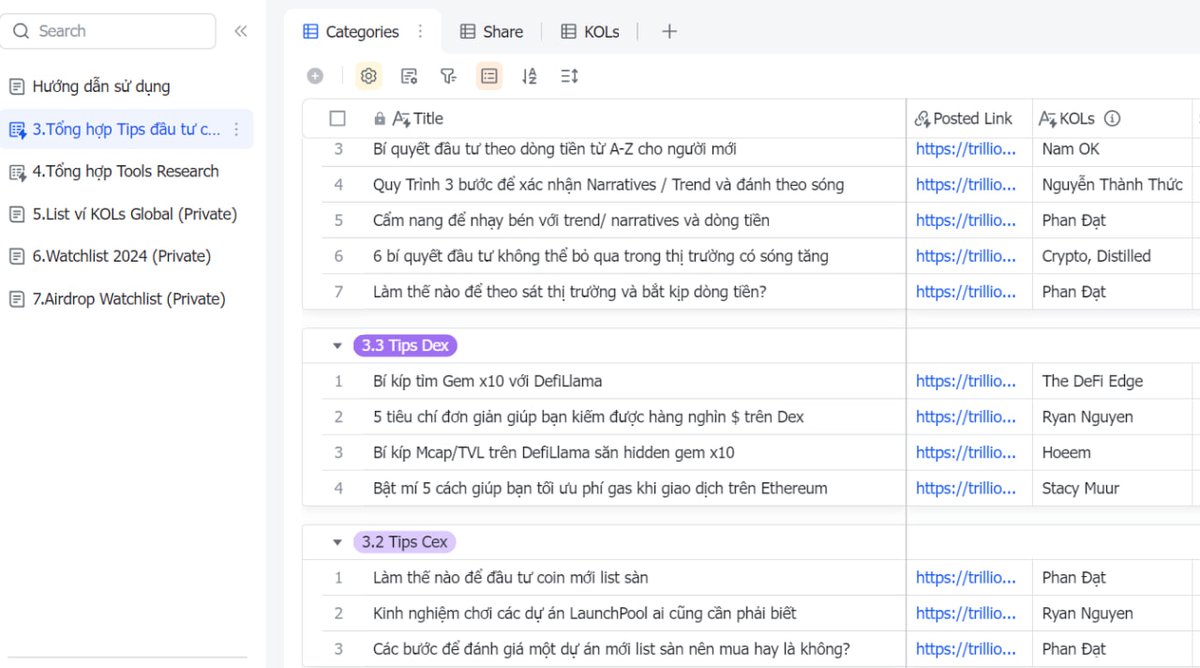Click the magnifying glass in the Search box
1200x668 pixels.
pyautogui.click(x=22, y=31)
